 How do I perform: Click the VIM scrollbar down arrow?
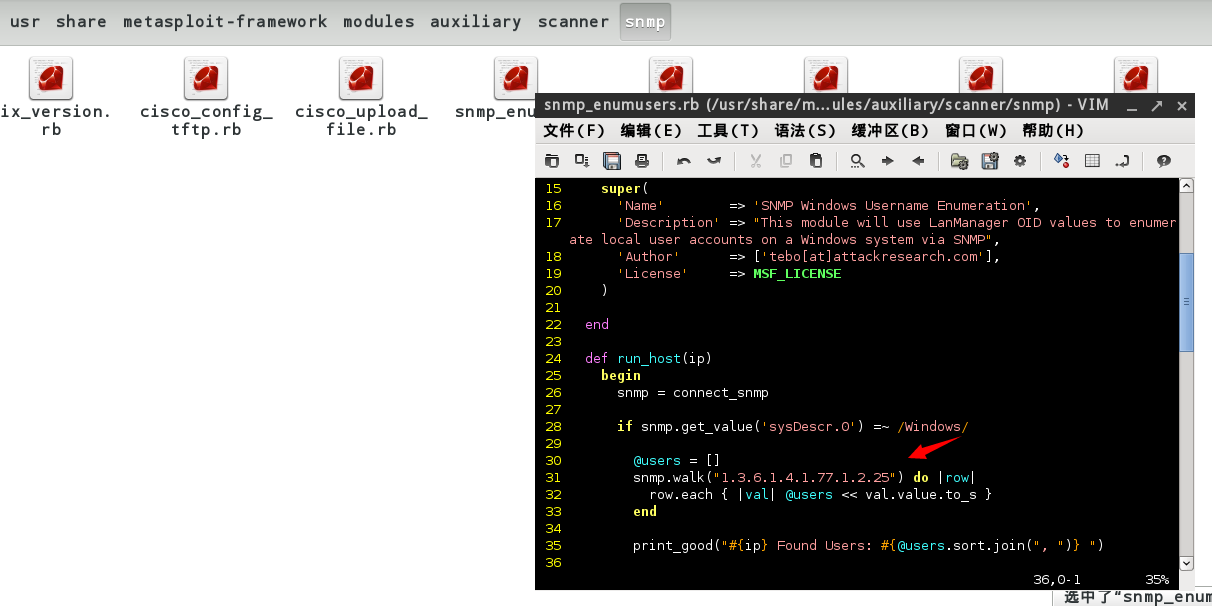[1186, 563]
